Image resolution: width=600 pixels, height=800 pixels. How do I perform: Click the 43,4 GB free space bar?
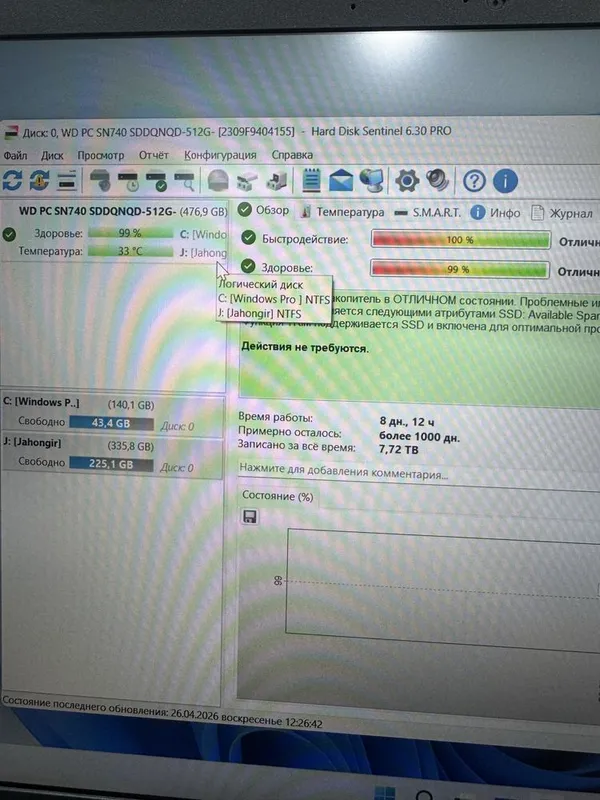[x=111, y=423]
